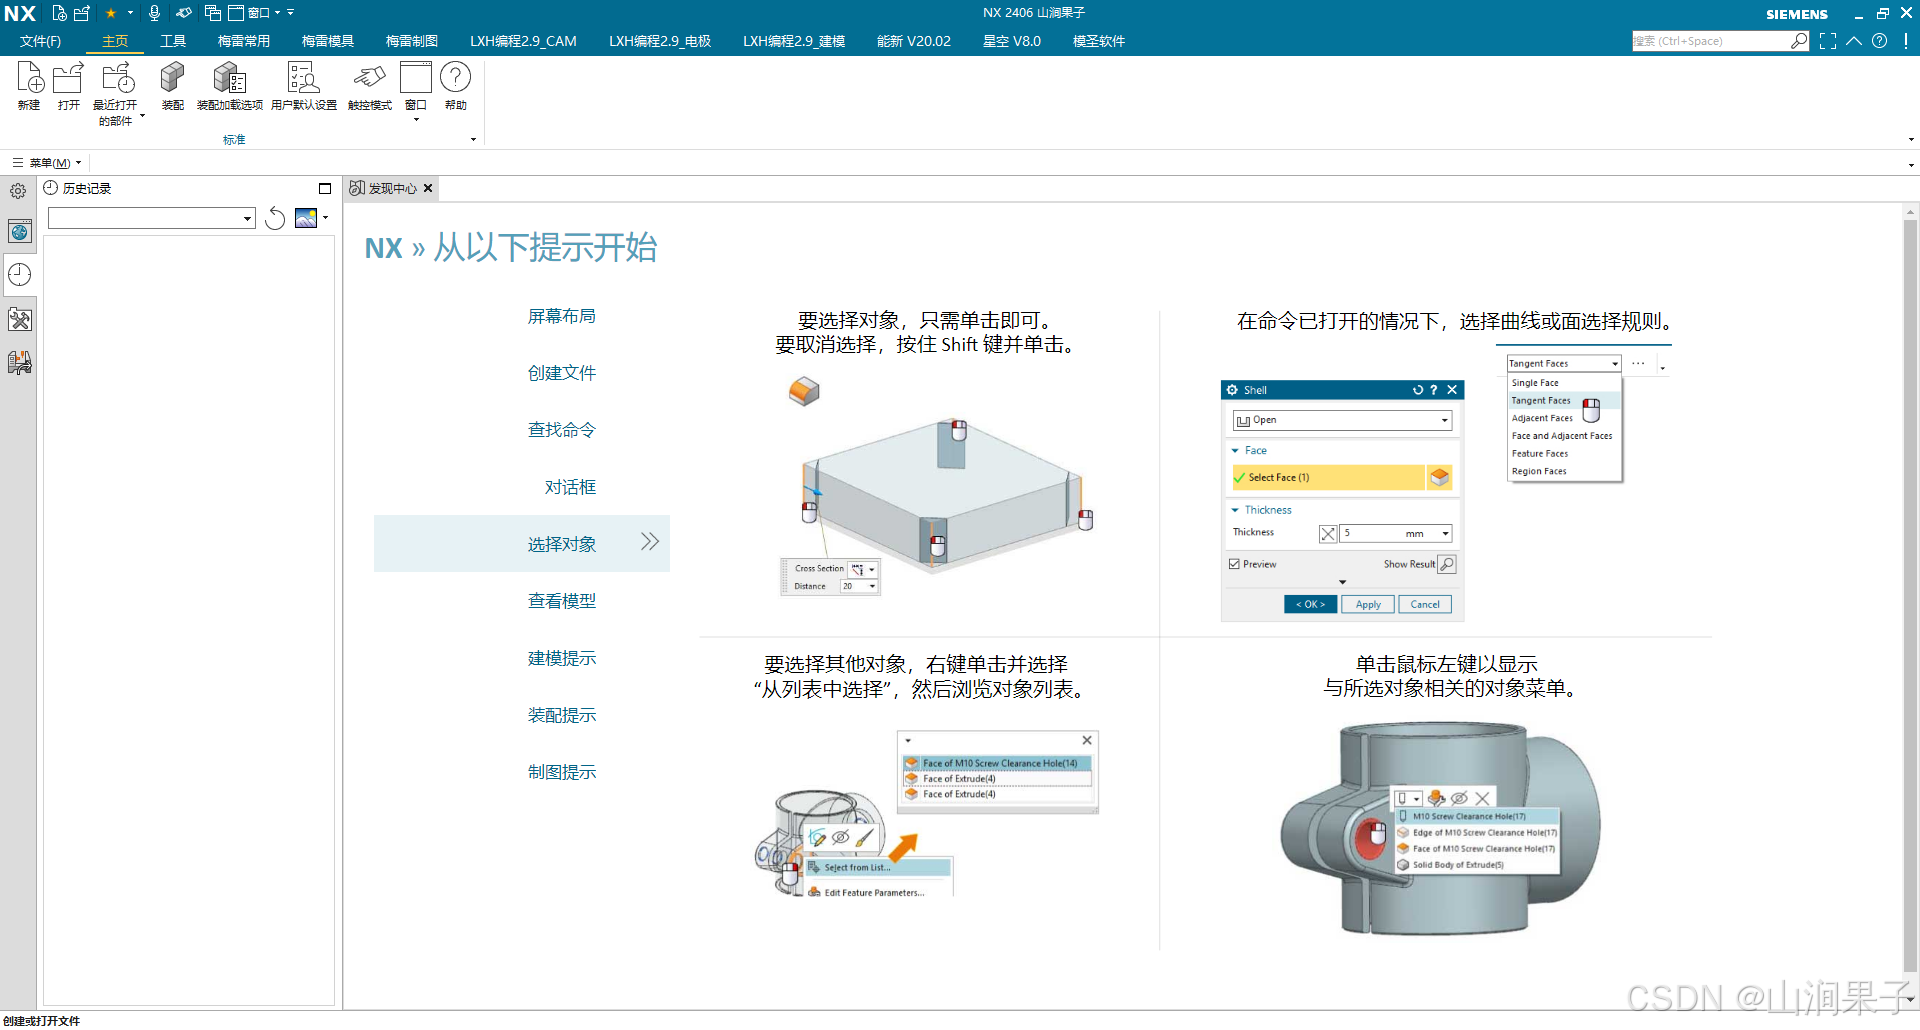Screen dimensions: 1920x1030
Task: Open the history view style dropdown arrow
Action: (x=325, y=218)
